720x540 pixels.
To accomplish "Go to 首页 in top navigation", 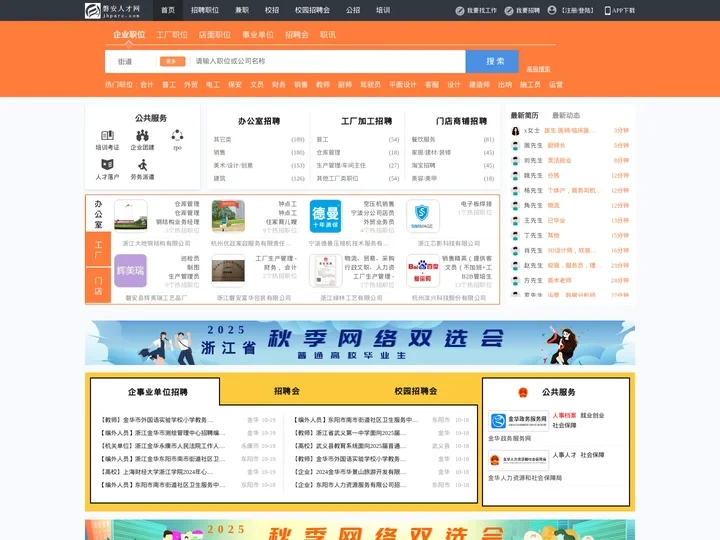I will 168,10.
